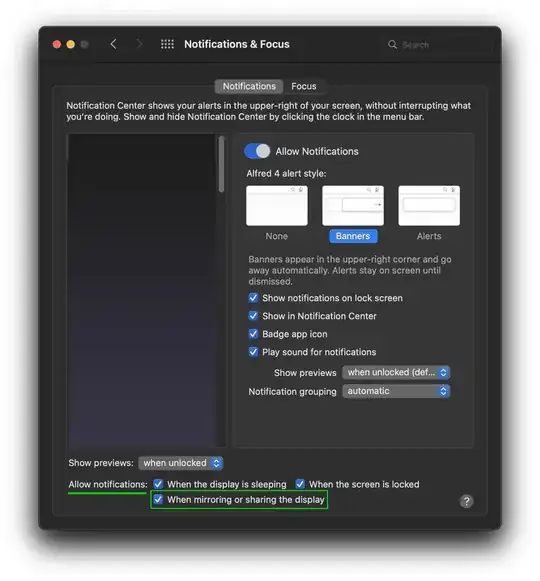540x581 pixels.
Task: Minimize window with yellow button
Action: tap(70, 44)
